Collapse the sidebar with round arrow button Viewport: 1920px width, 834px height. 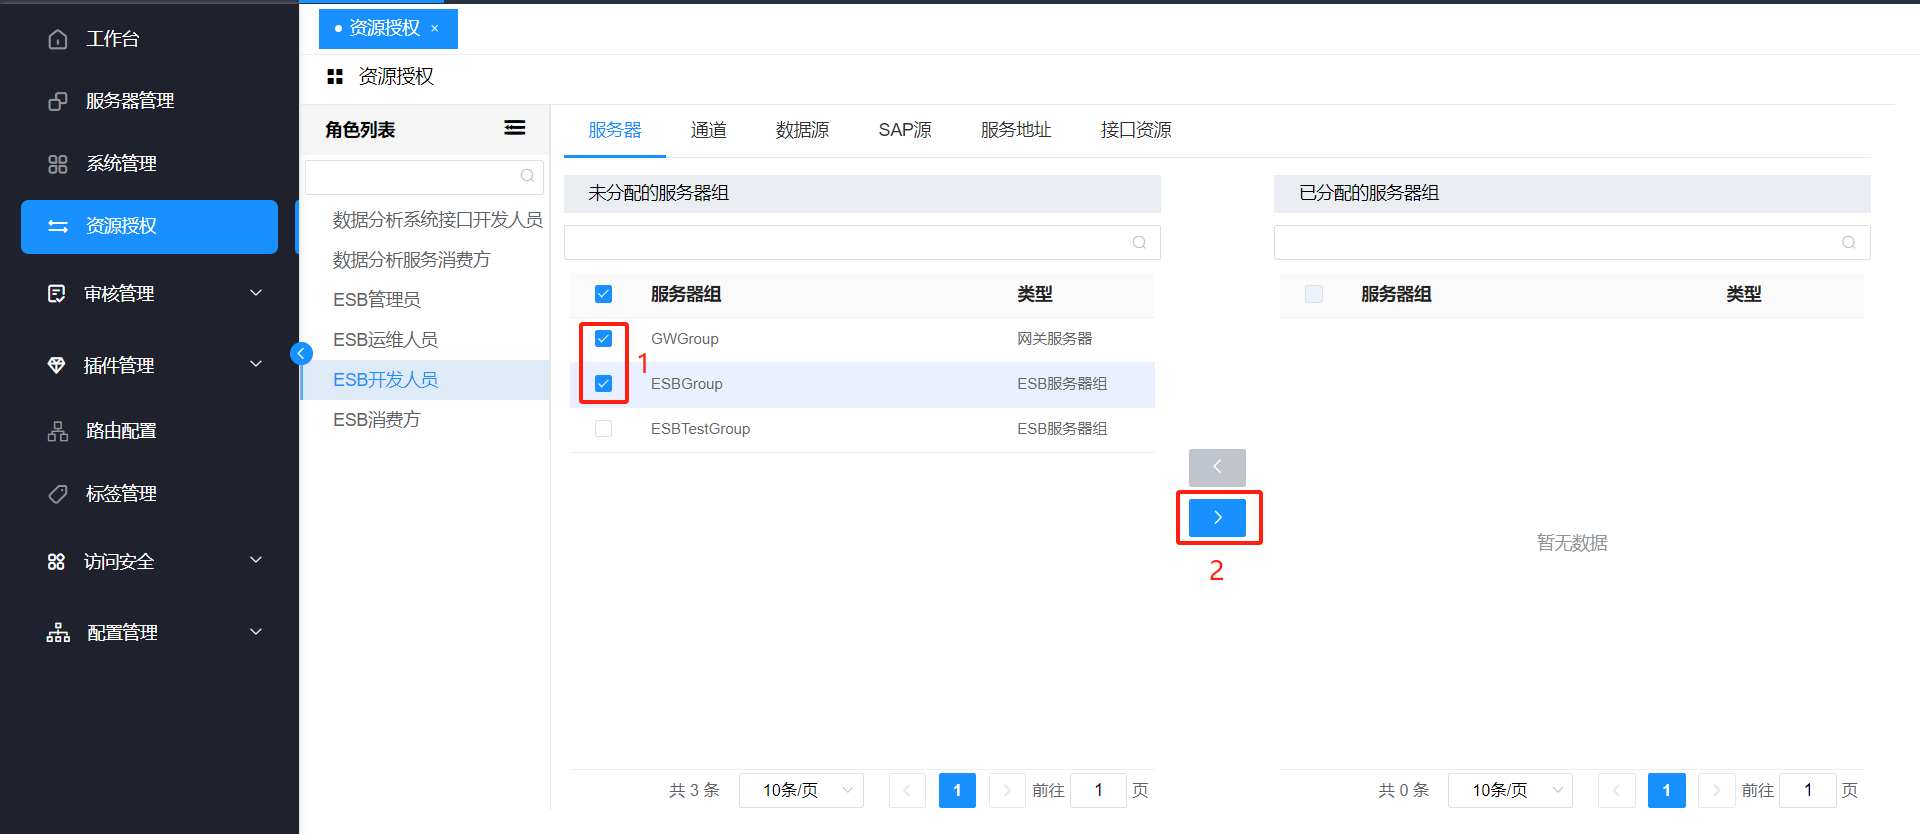click(301, 353)
